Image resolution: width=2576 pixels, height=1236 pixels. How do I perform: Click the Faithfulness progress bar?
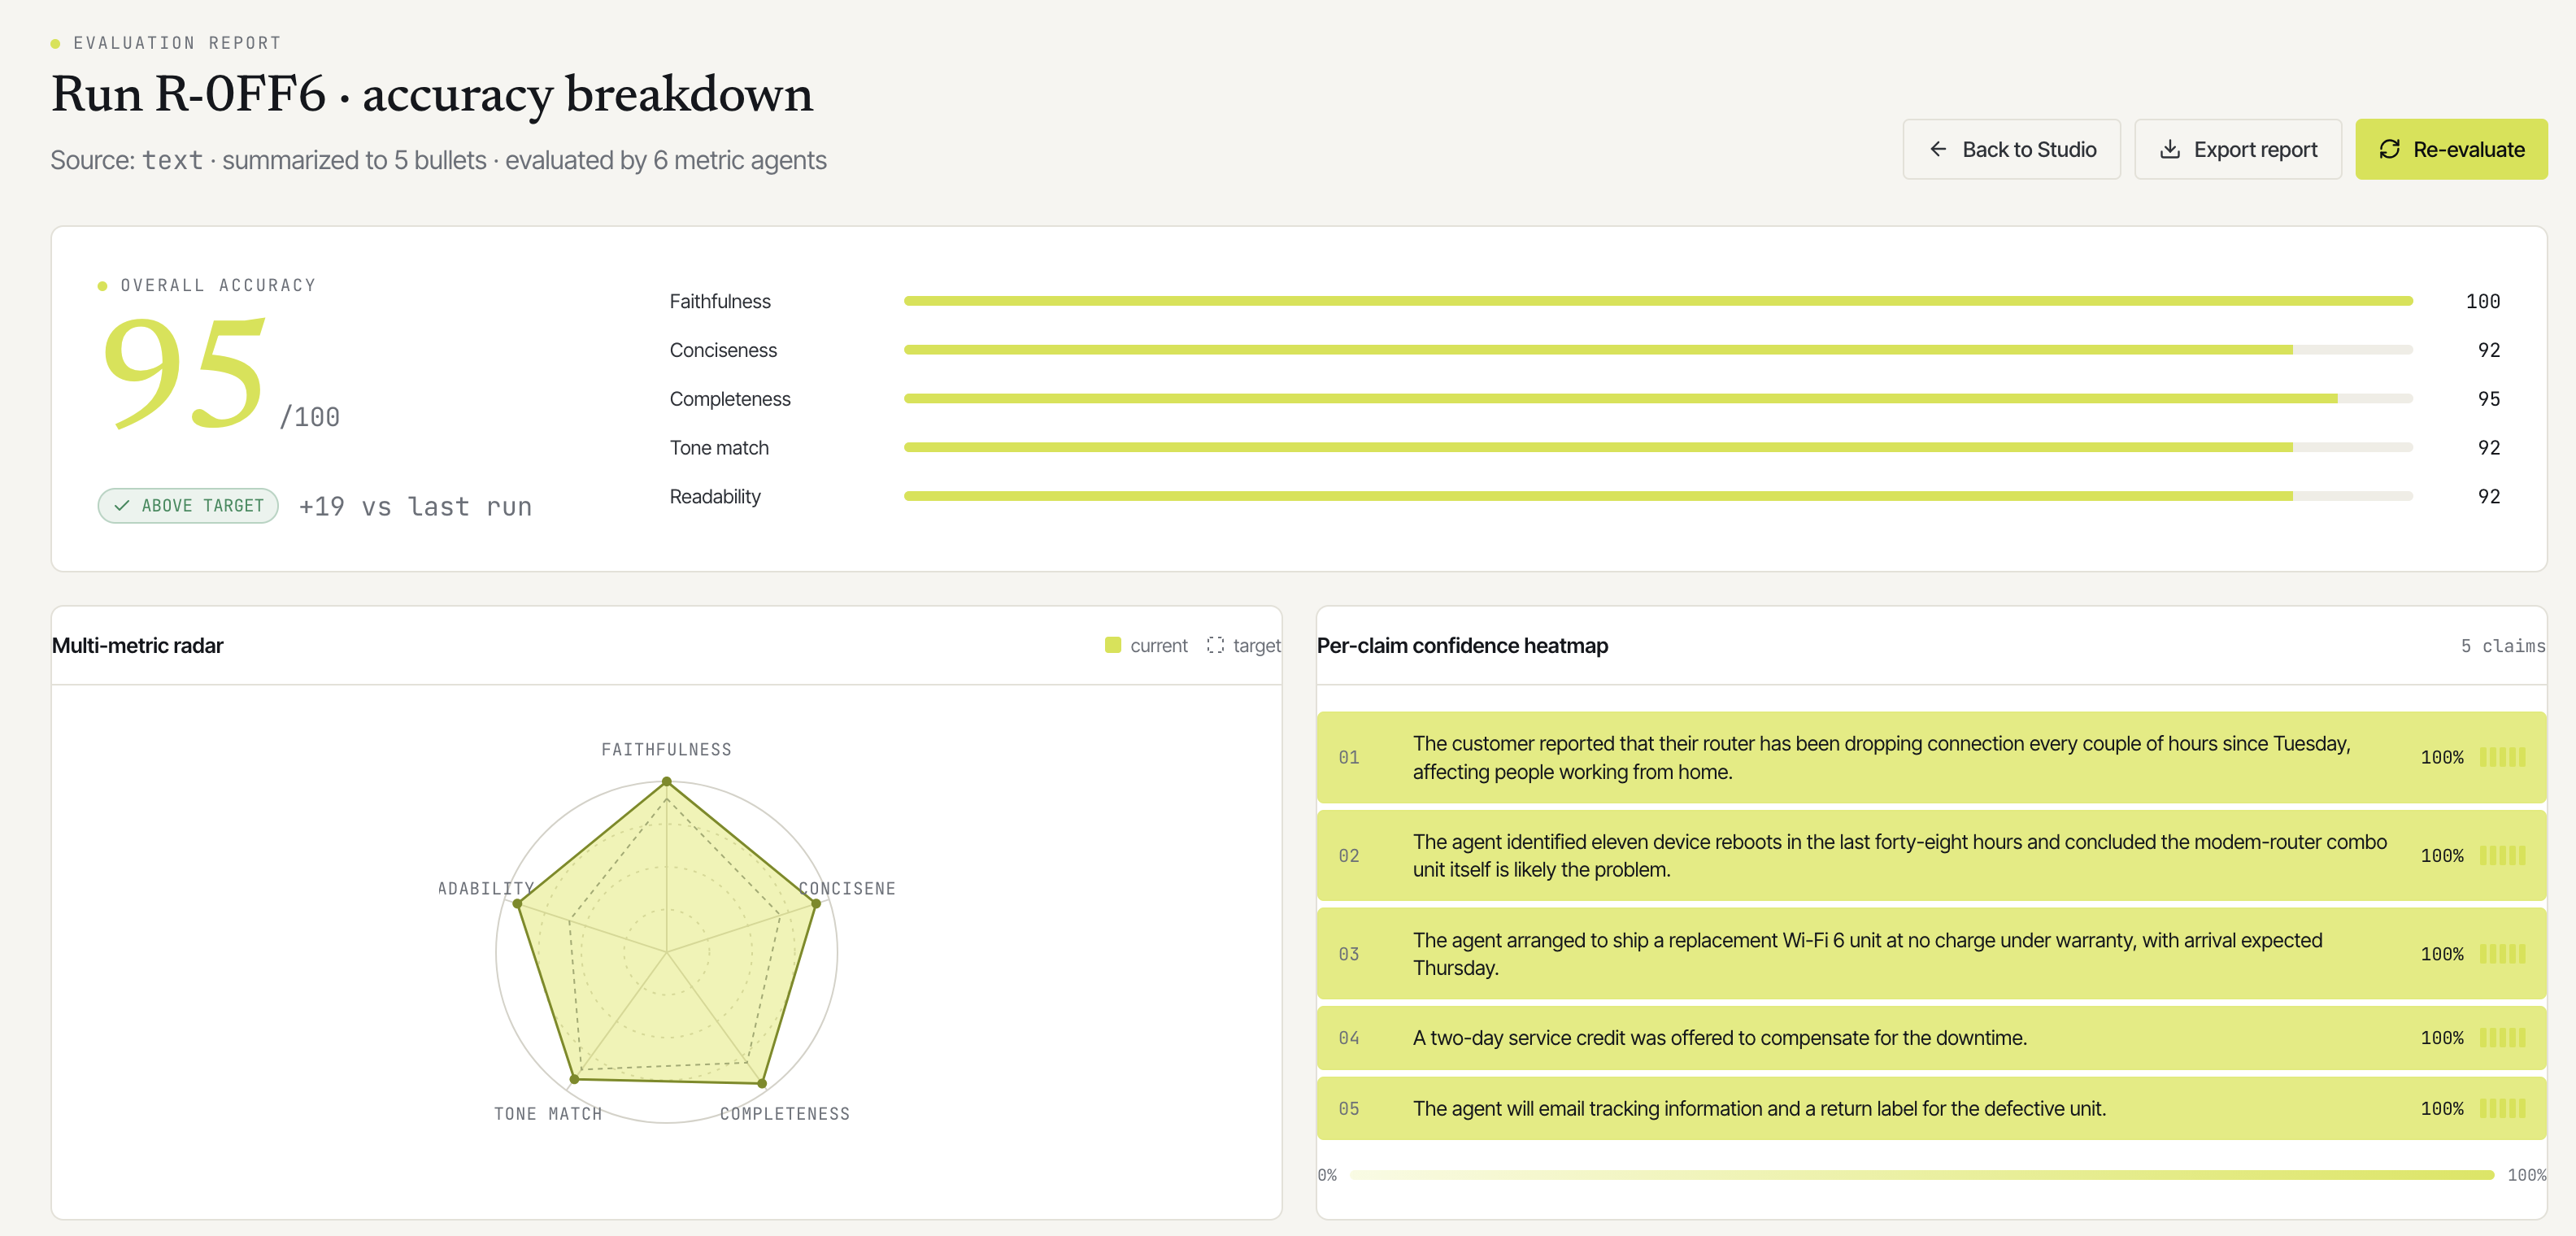pos(1658,301)
